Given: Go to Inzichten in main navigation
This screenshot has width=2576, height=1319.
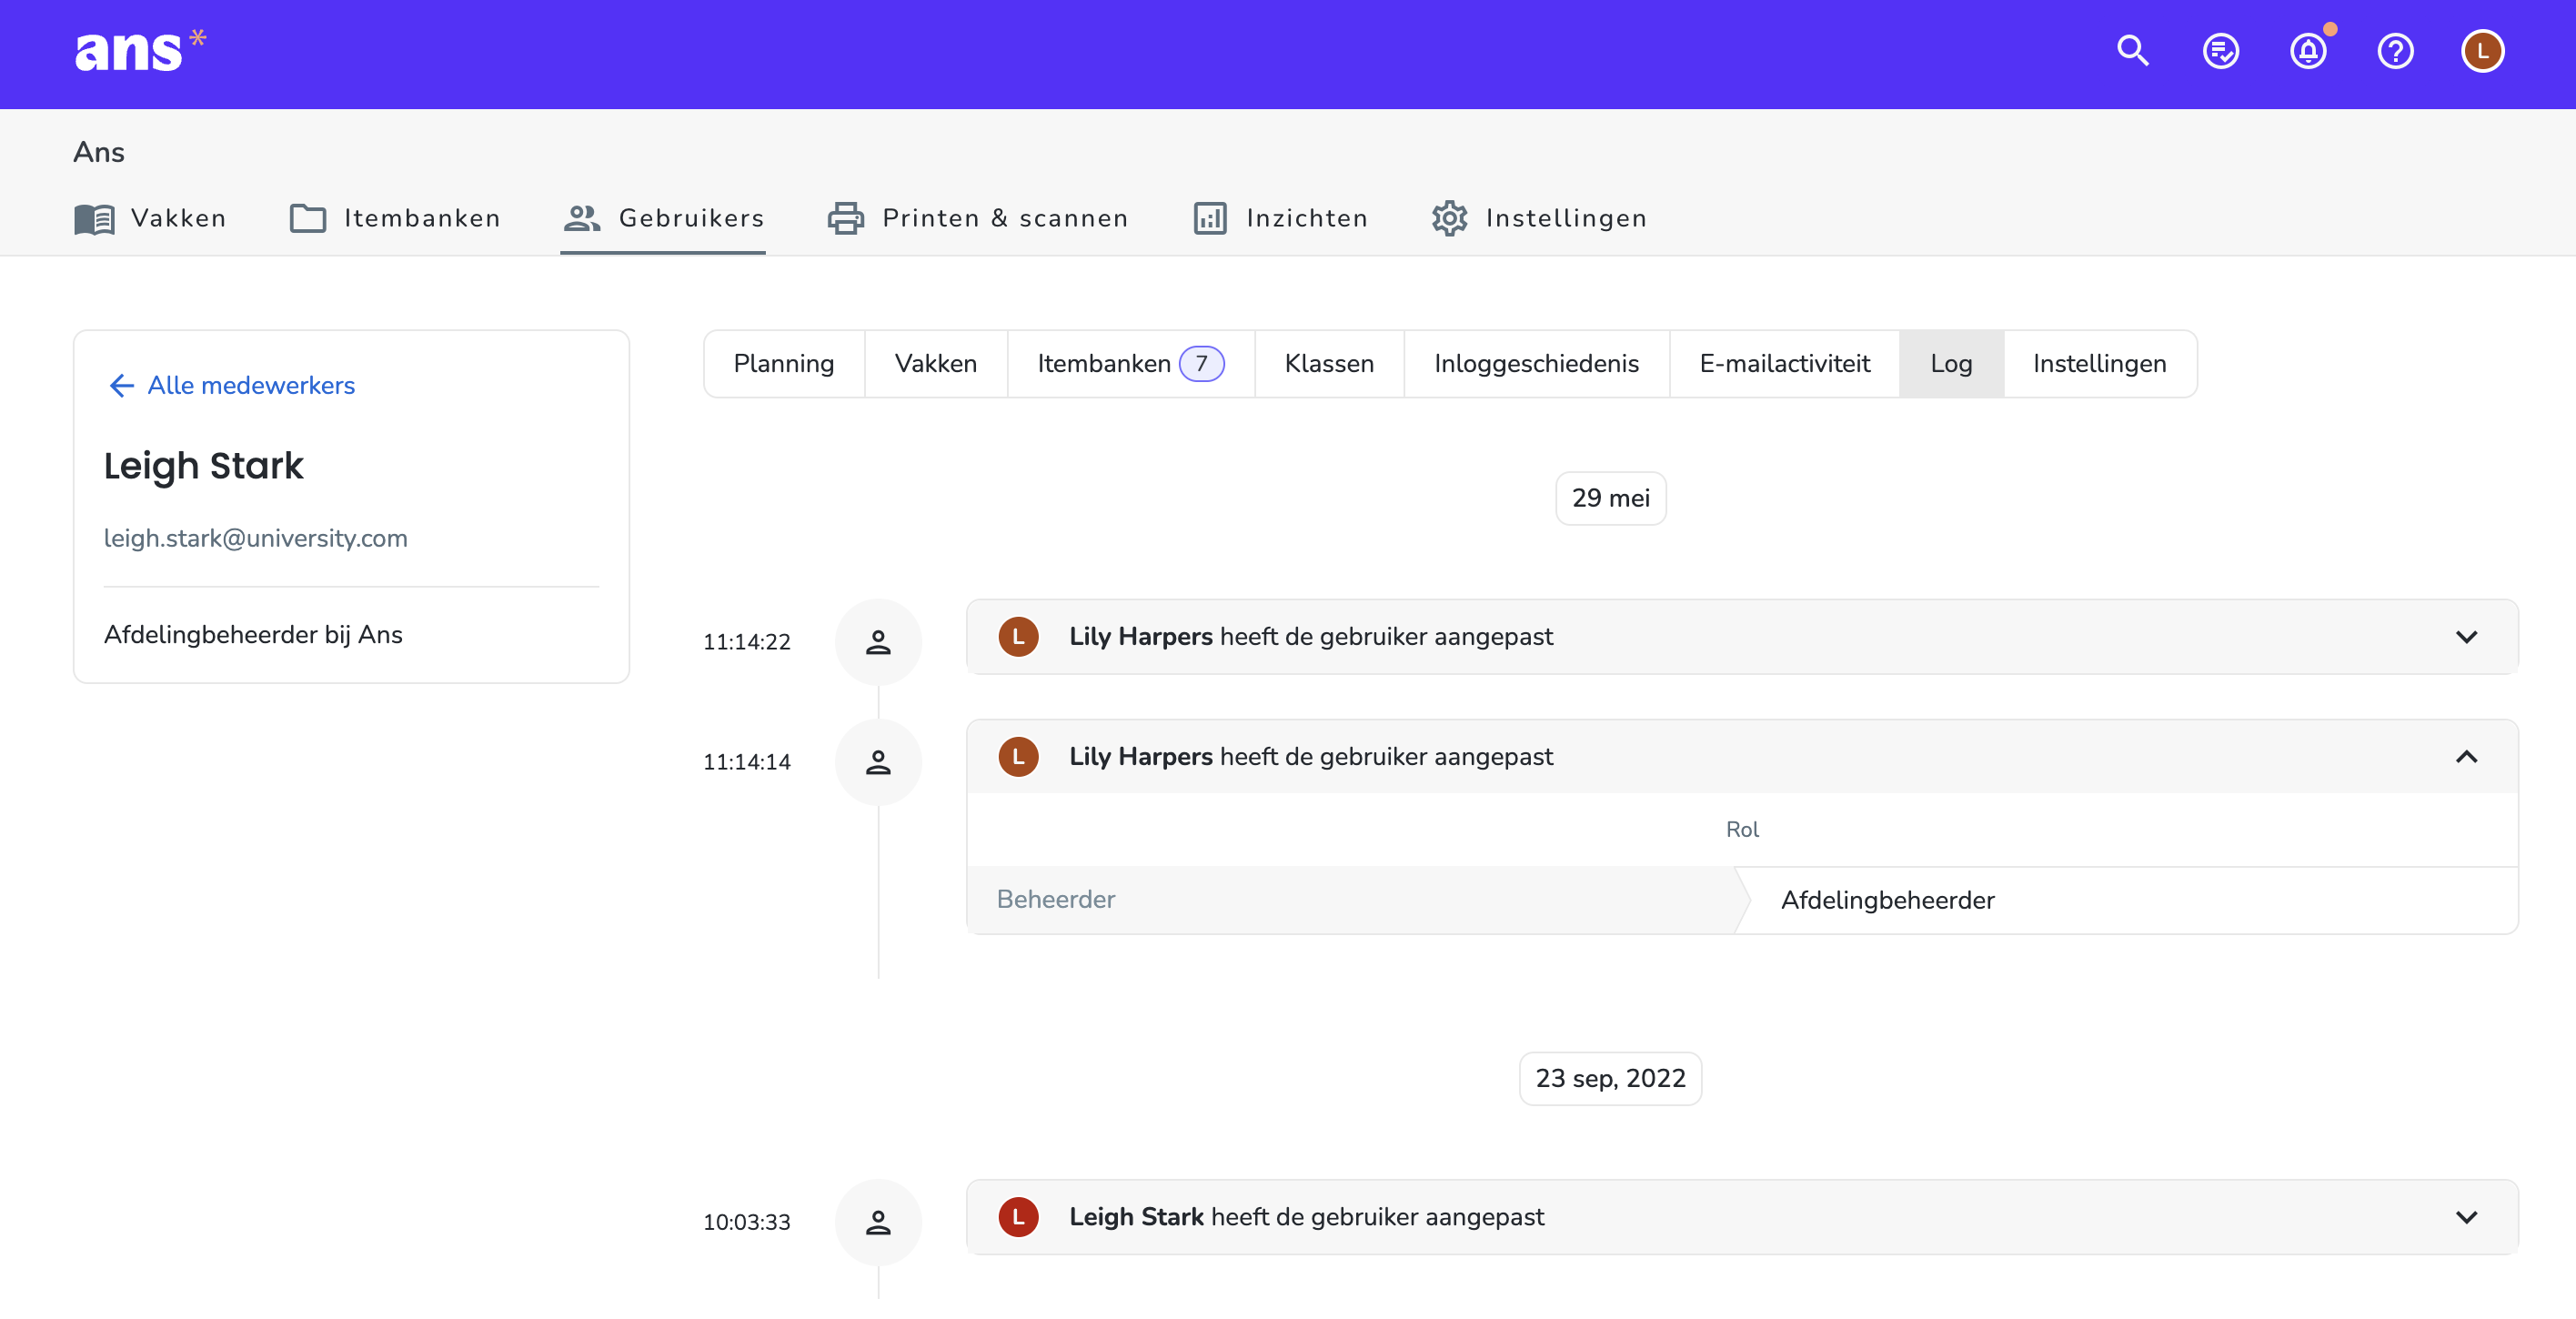Looking at the screenshot, I should [x=1280, y=219].
